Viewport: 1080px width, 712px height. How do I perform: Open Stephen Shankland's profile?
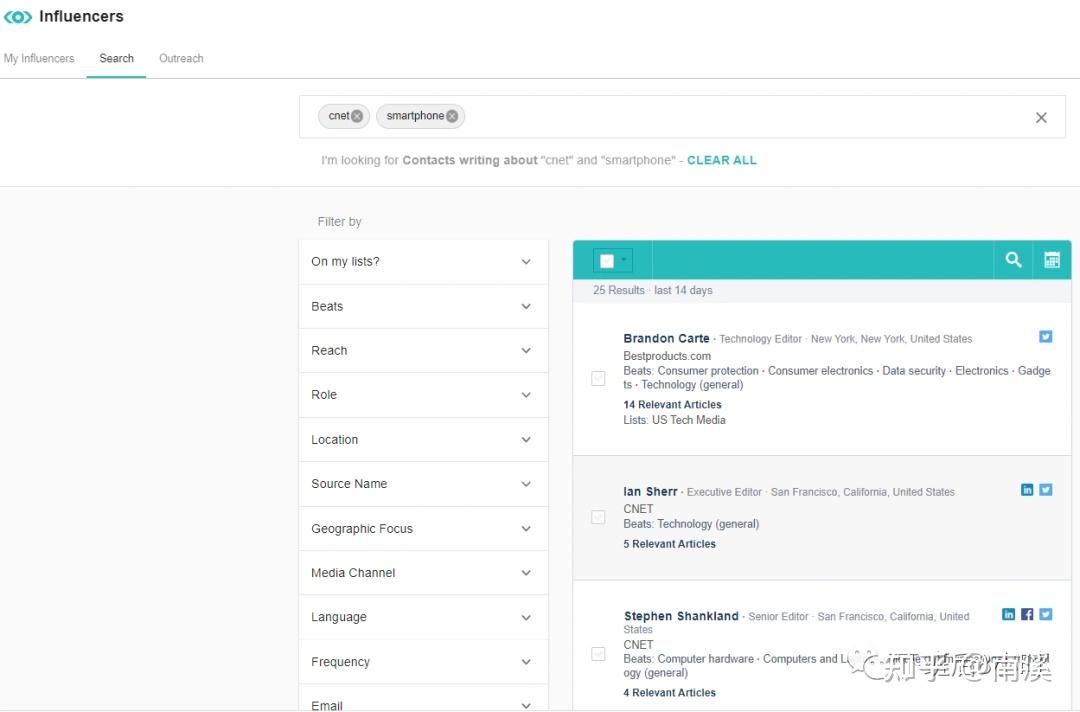(681, 616)
